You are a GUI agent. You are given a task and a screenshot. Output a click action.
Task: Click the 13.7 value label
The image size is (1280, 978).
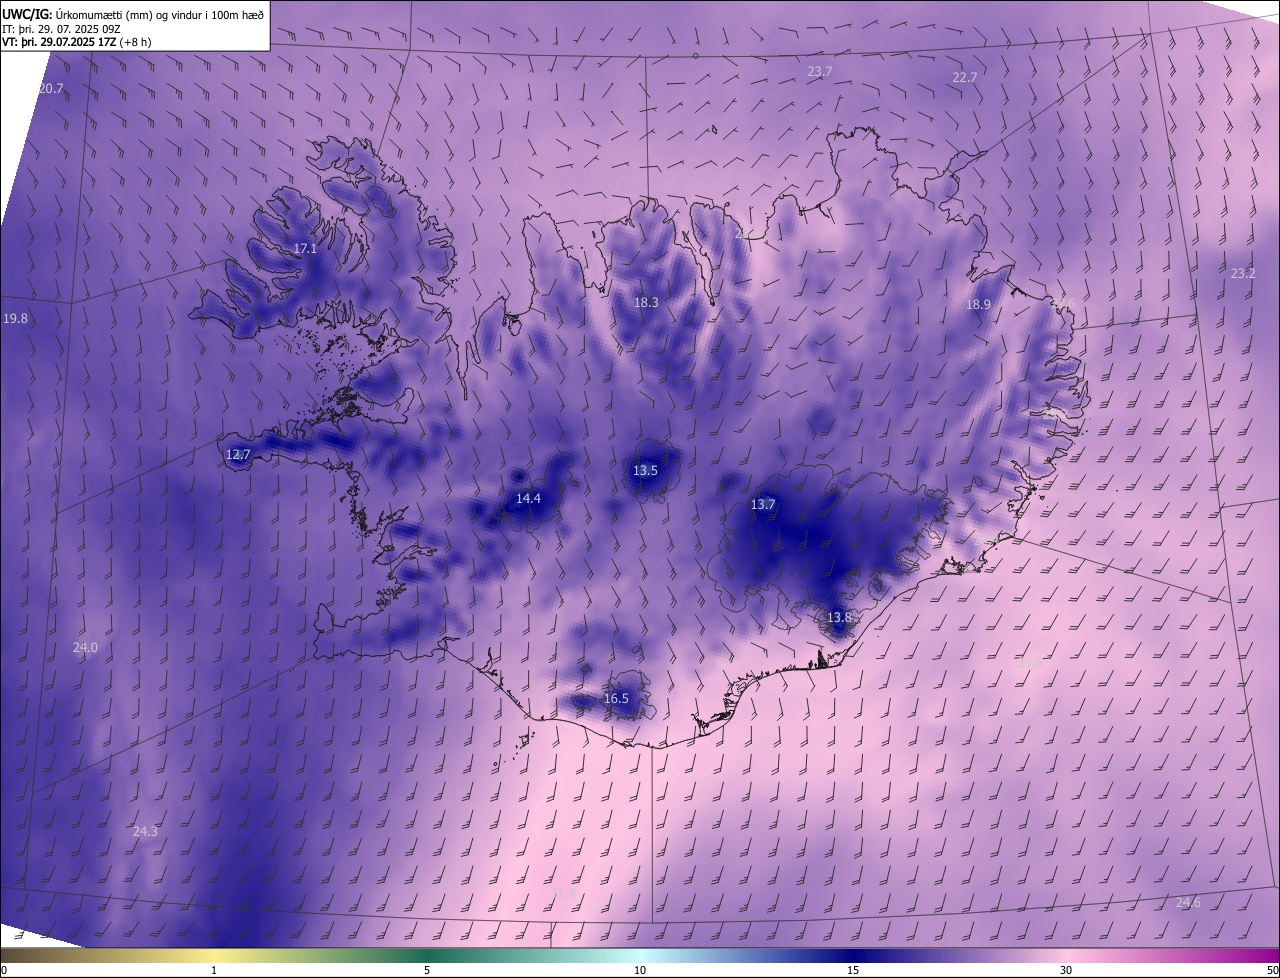(x=763, y=505)
